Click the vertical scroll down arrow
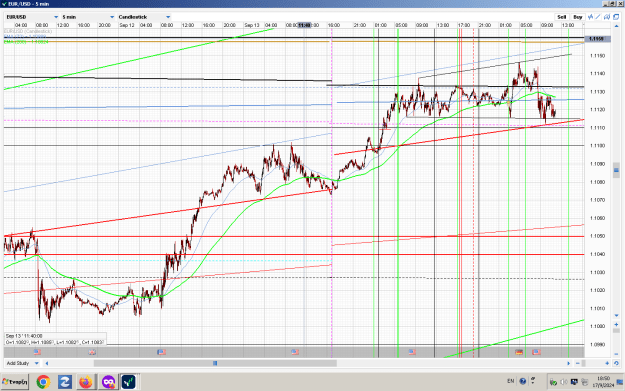This screenshot has width=625, height=391. (616, 316)
